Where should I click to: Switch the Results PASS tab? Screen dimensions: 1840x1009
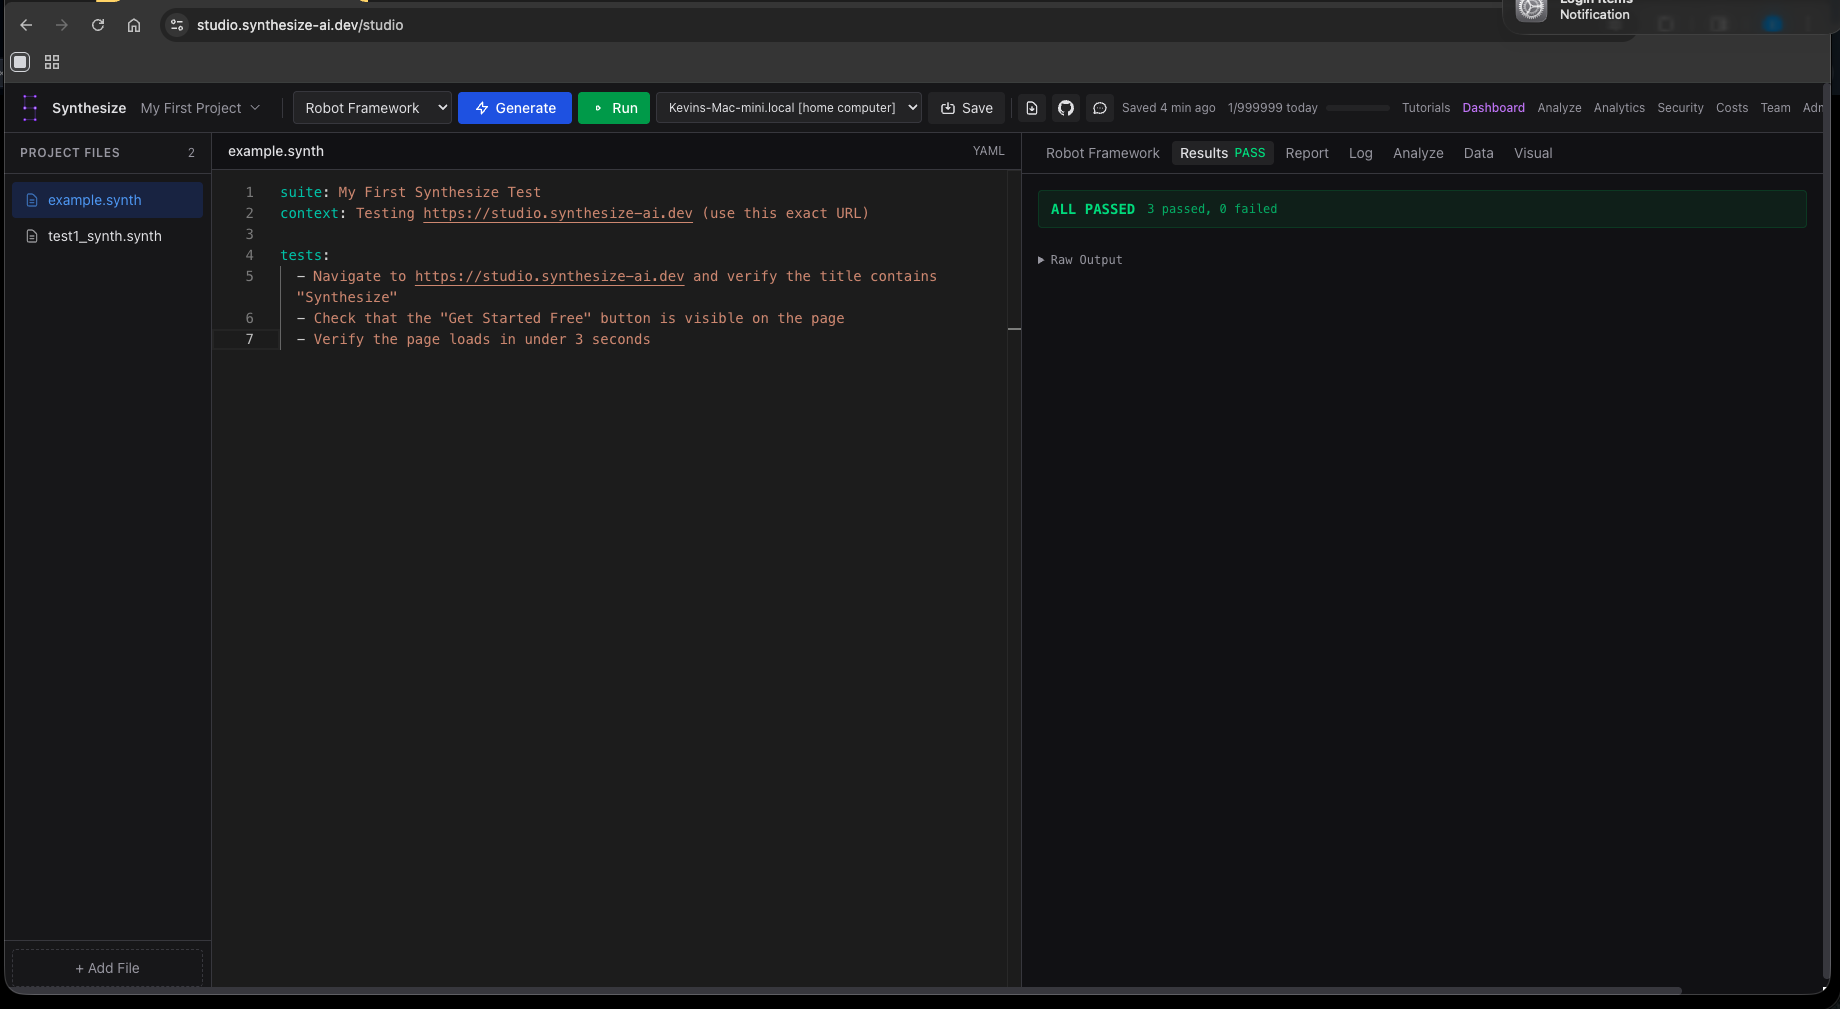(1221, 152)
